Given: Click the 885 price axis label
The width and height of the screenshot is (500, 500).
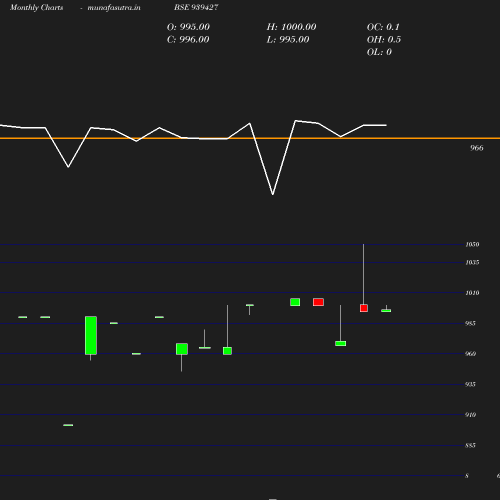Looking at the screenshot, I should click(470, 445).
